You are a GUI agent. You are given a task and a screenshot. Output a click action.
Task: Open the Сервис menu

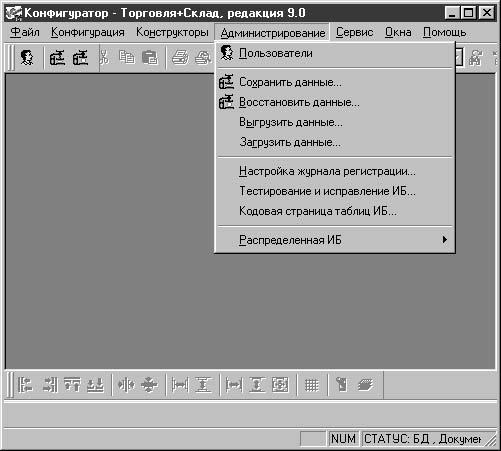tap(354, 32)
